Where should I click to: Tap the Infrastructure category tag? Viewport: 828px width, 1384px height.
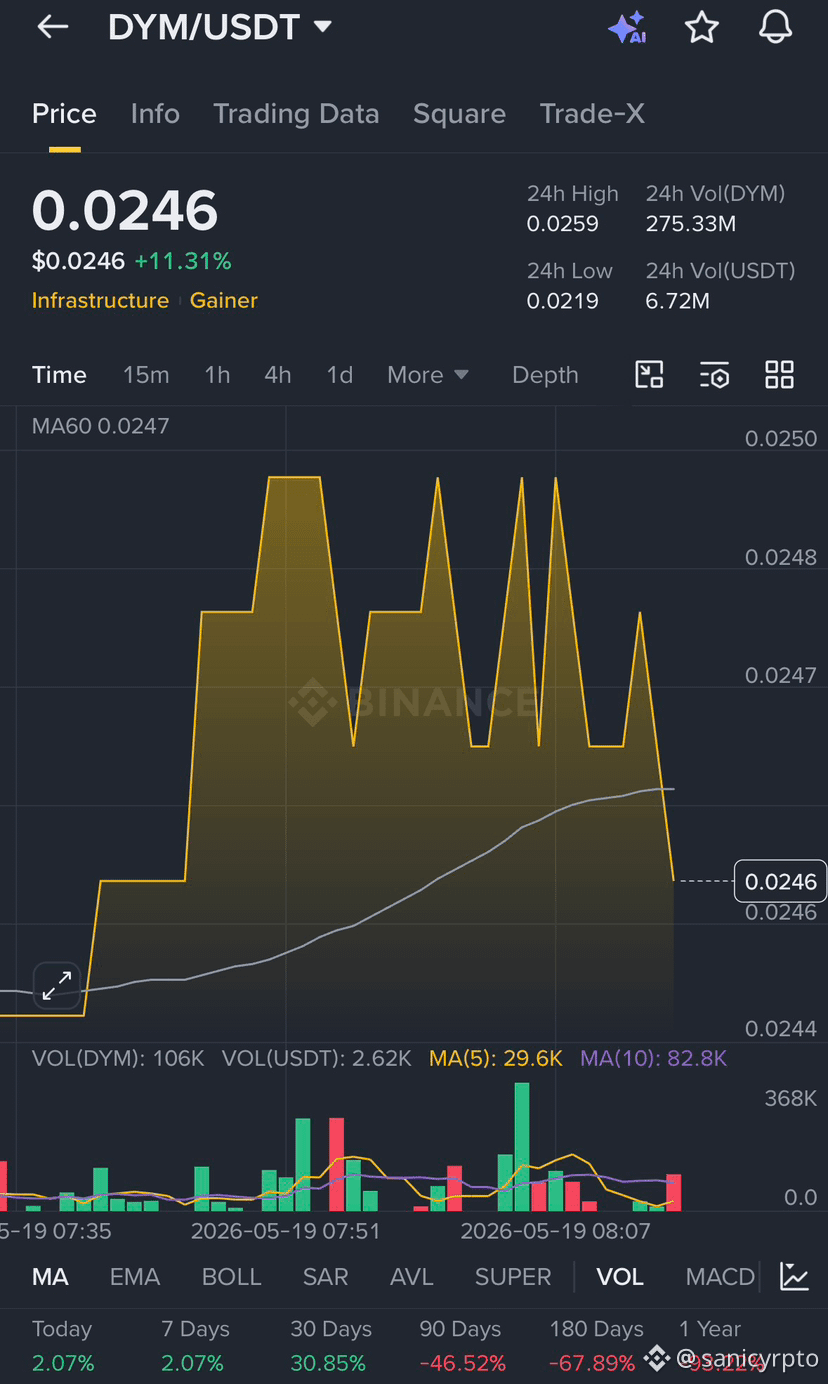point(100,301)
